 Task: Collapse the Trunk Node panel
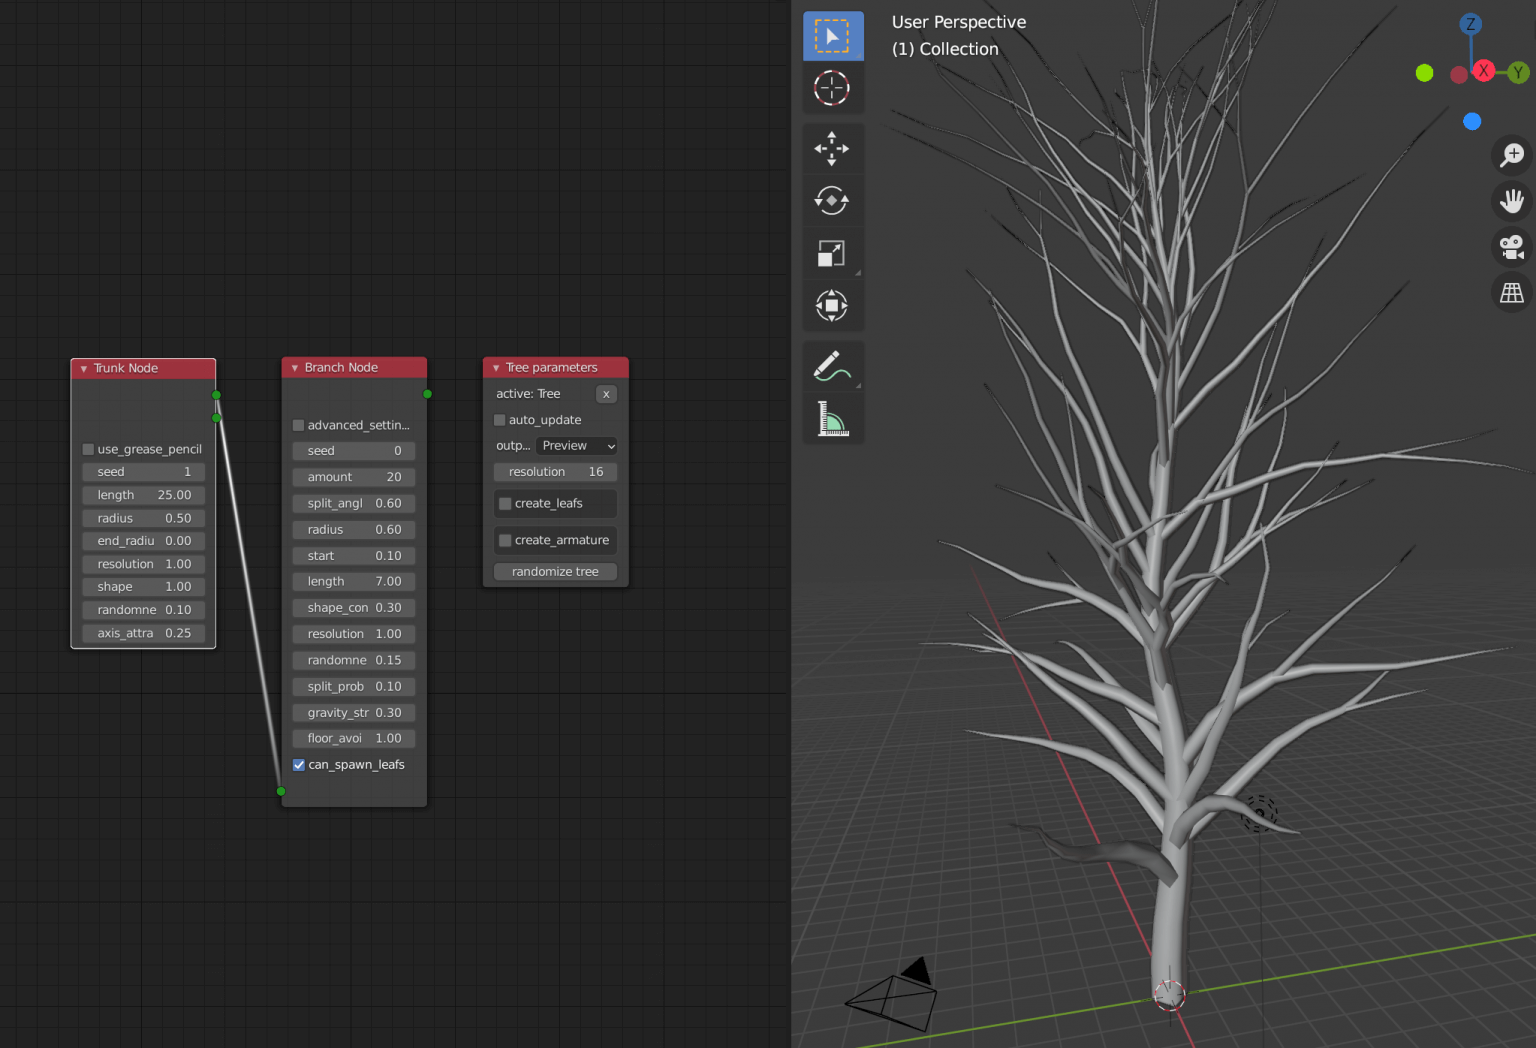84,369
